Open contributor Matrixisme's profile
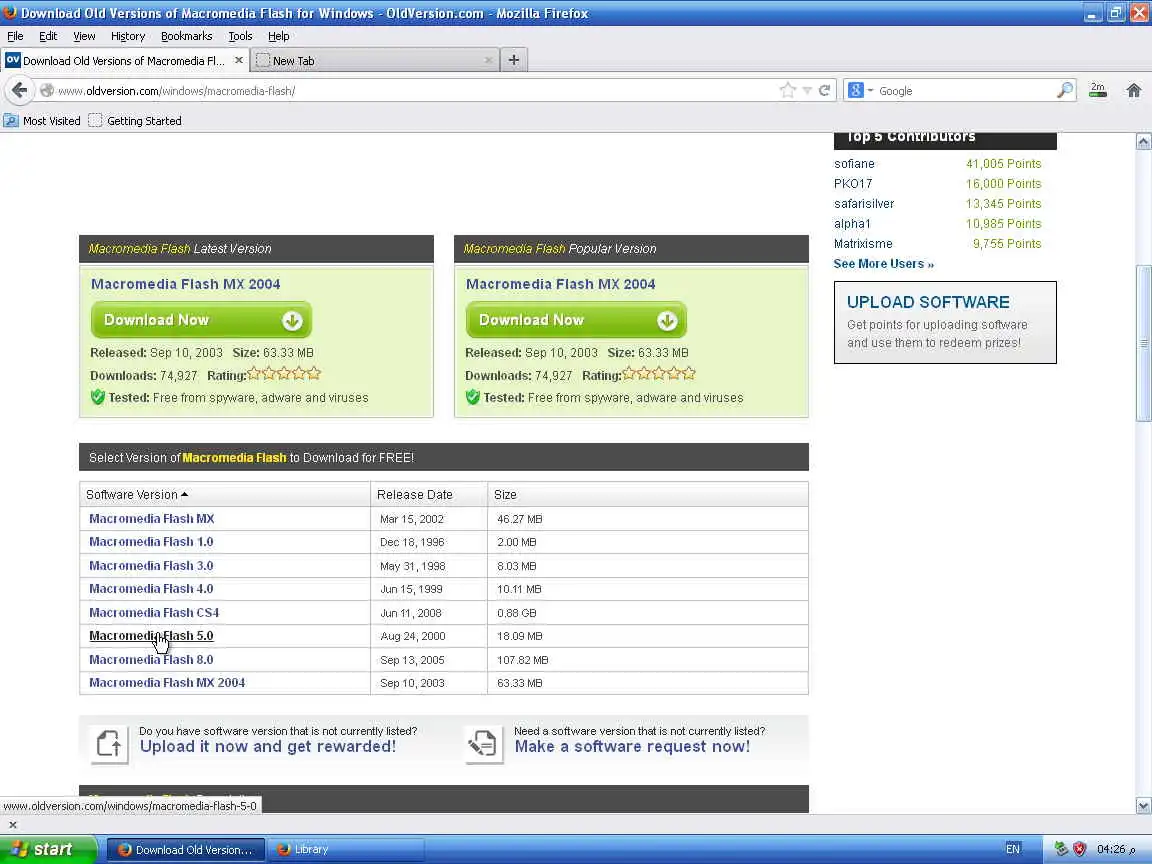Image resolution: width=1152 pixels, height=864 pixels. 863,244
